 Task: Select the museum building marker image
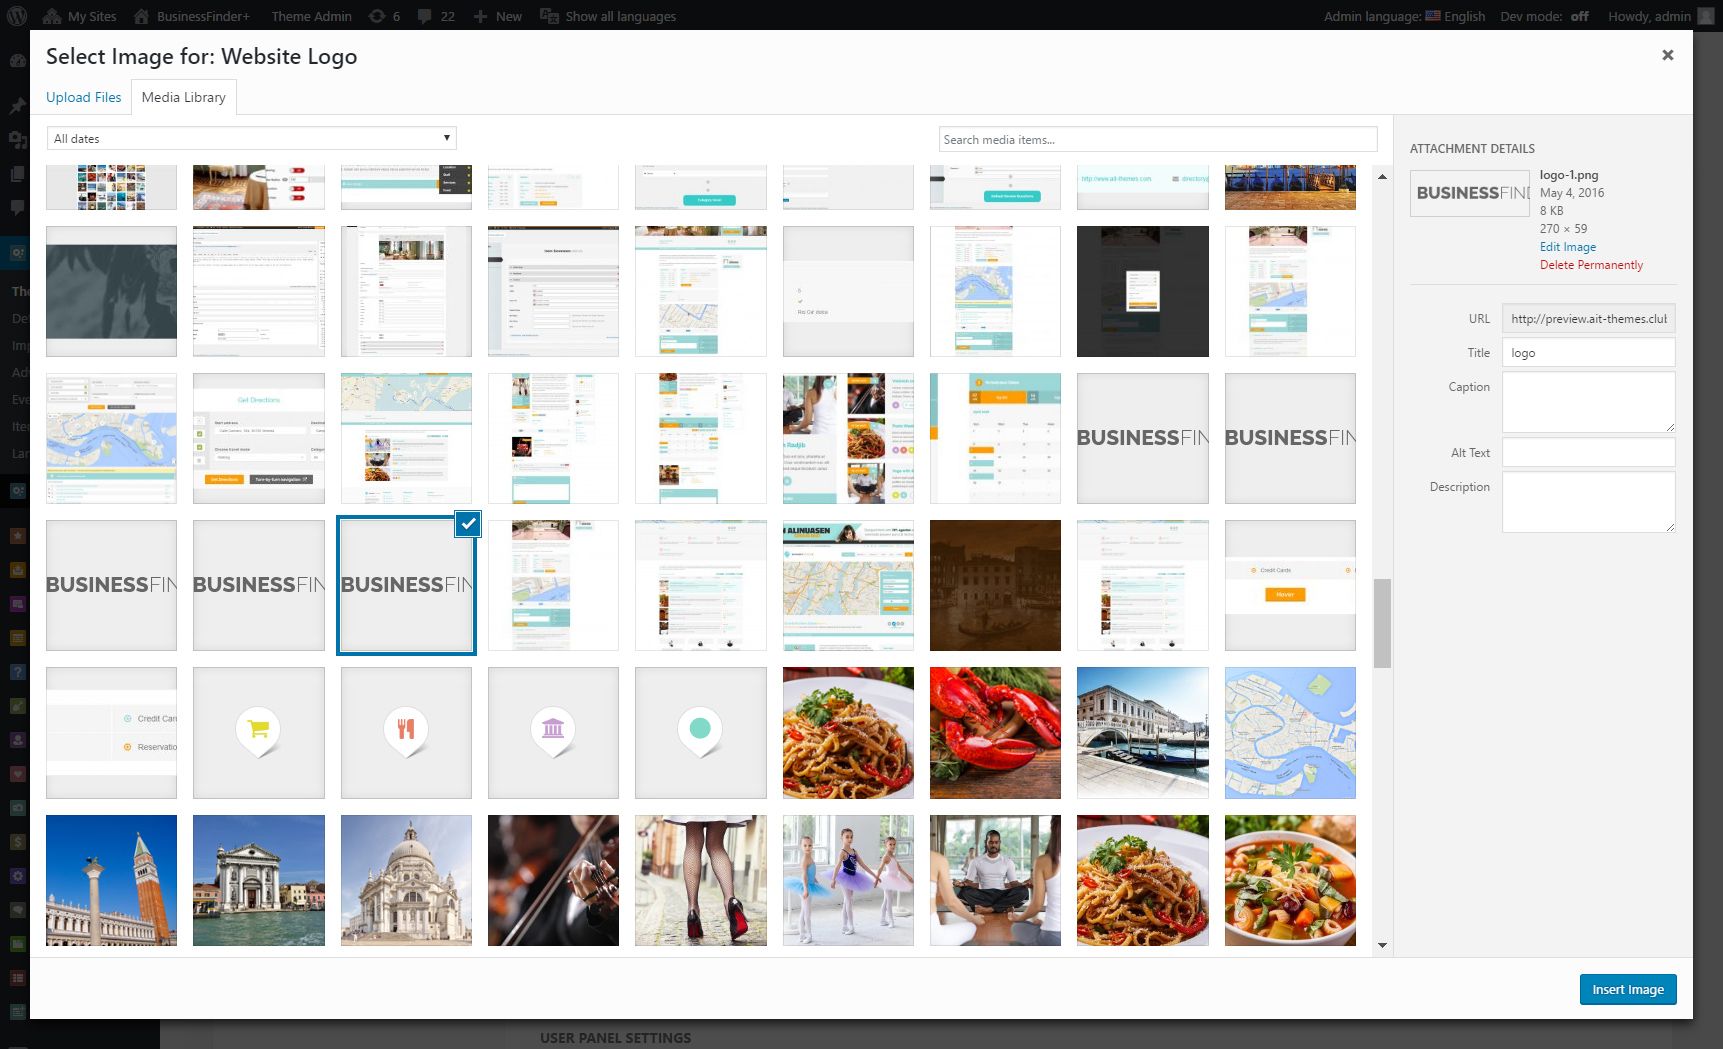tap(553, 733)
